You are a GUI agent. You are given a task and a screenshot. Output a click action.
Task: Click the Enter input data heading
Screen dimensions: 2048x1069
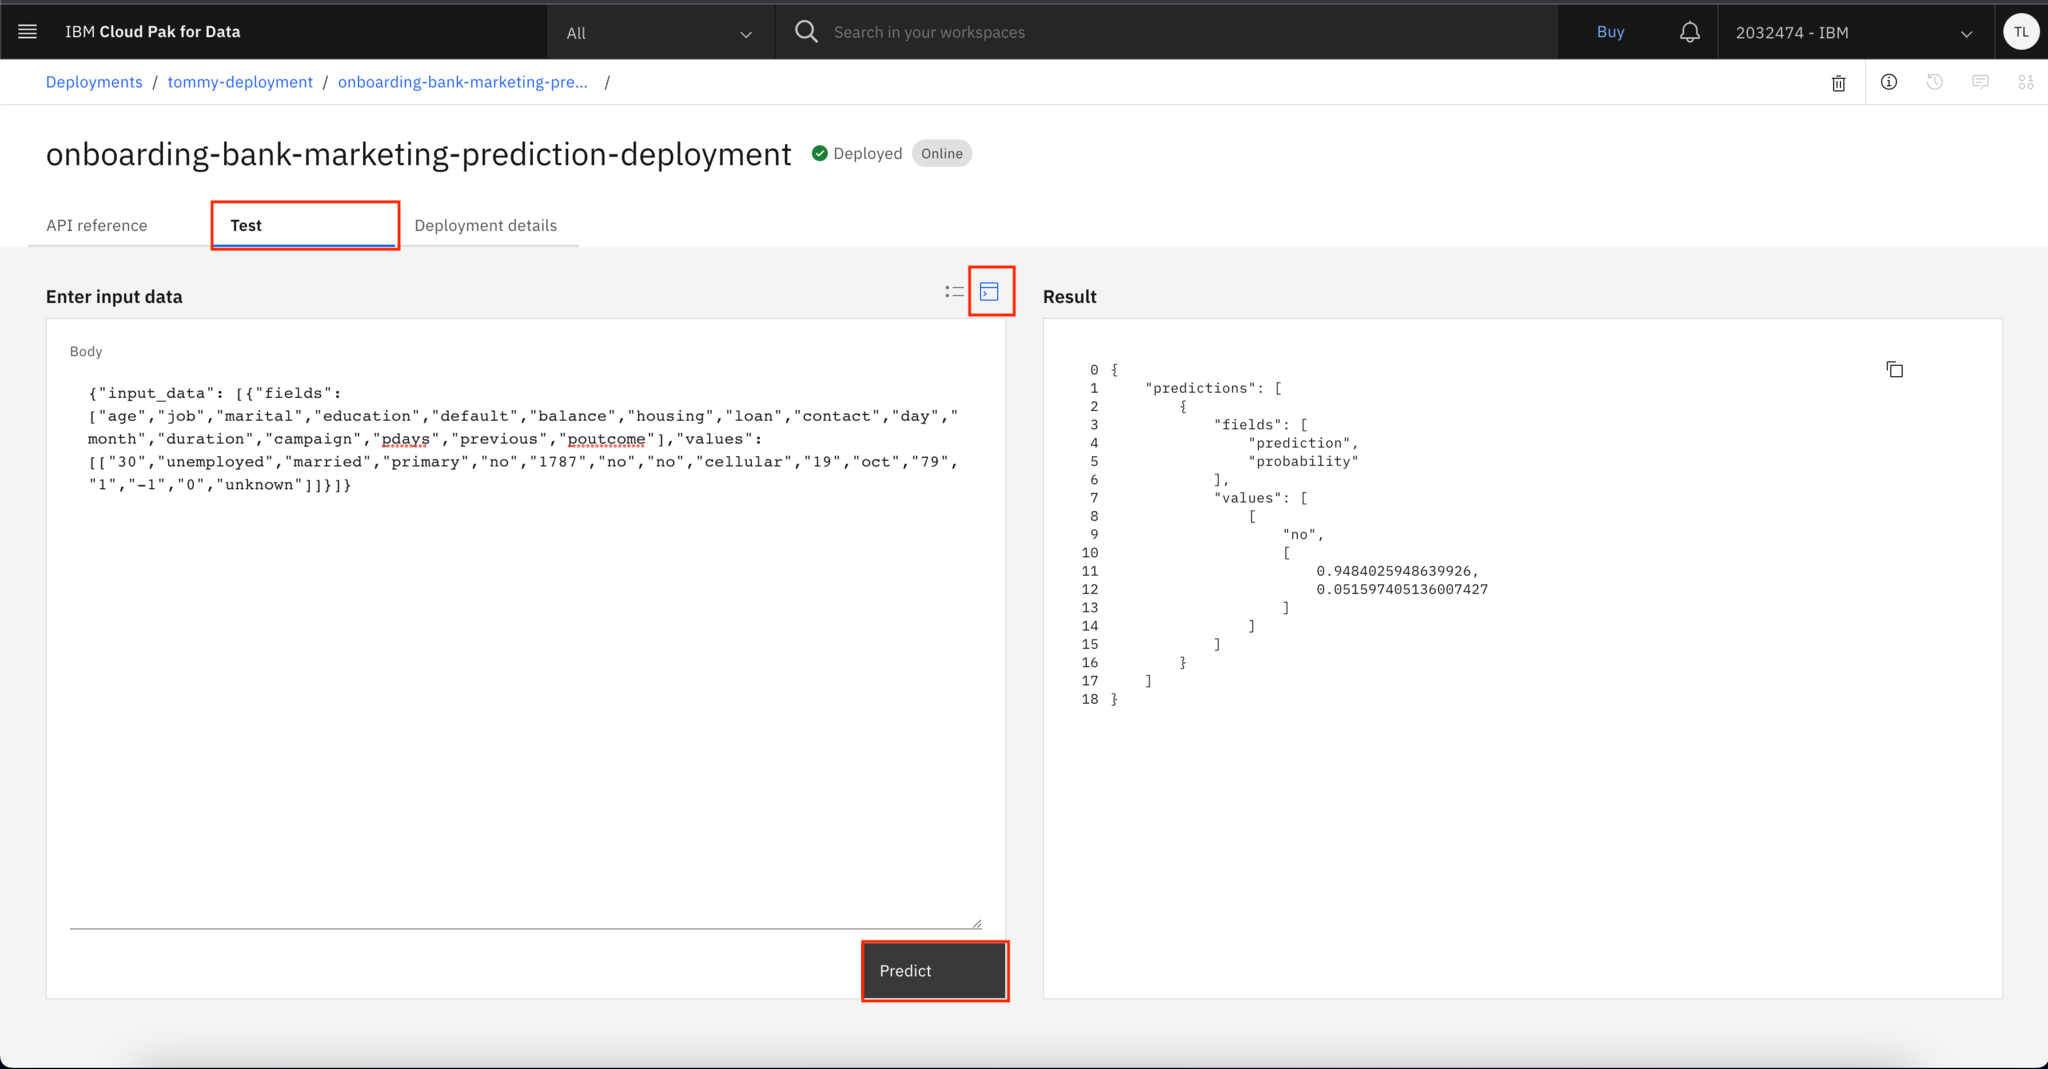tap(114, 297)
